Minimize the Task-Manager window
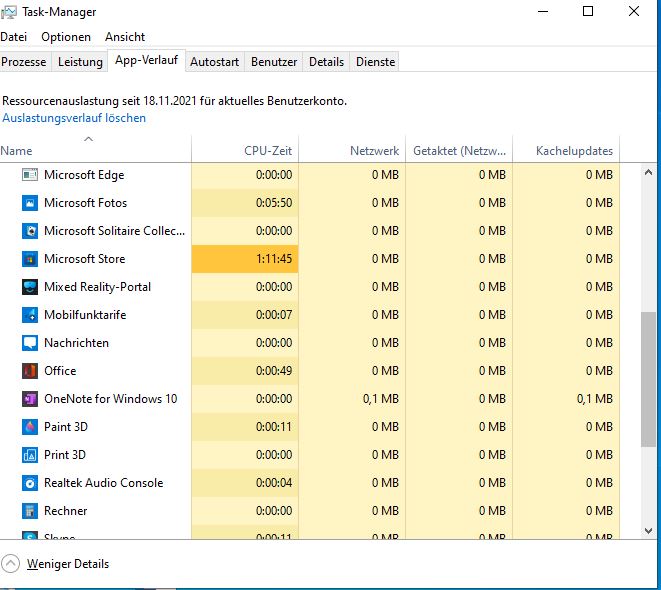This screenshot has width=661, height=590. pyautogui.click(x=543, y=12)
